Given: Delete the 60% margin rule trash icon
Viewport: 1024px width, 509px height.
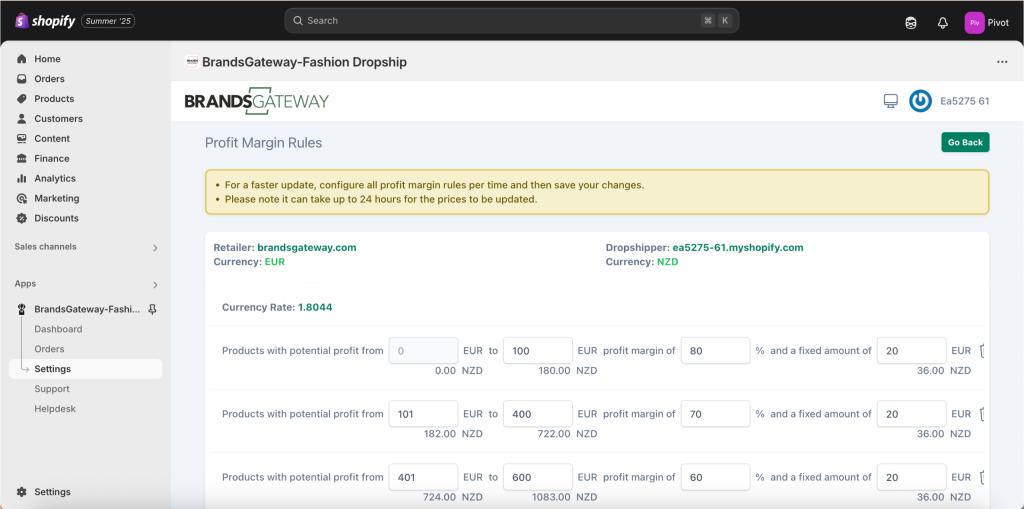Looking at the screenshot, I should coord(982,478).
